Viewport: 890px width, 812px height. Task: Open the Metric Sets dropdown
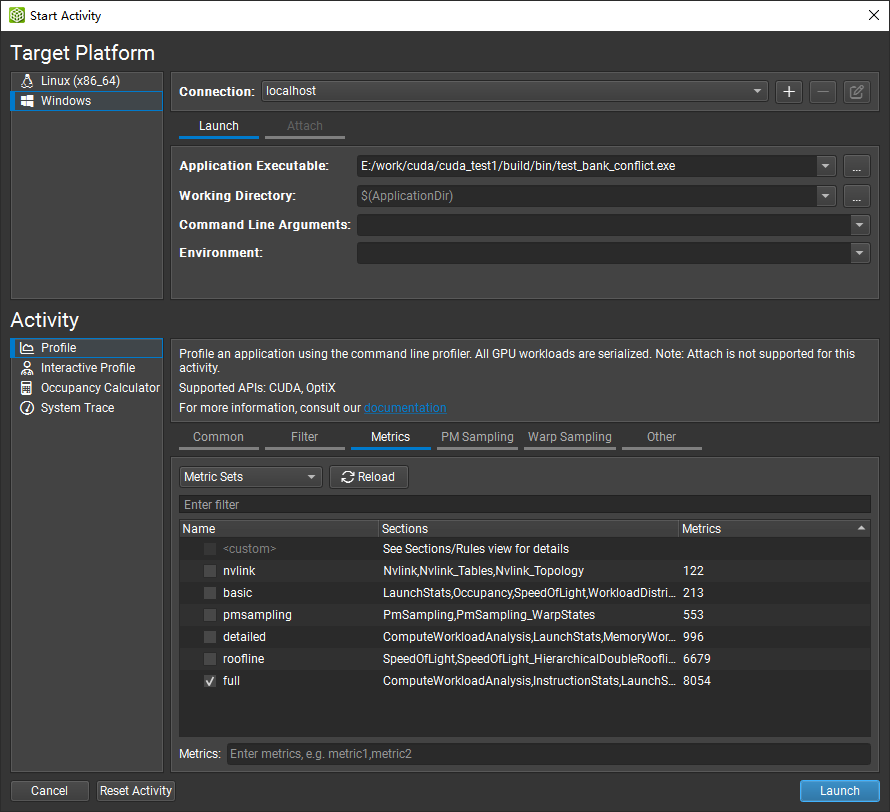tap(250, 477)
